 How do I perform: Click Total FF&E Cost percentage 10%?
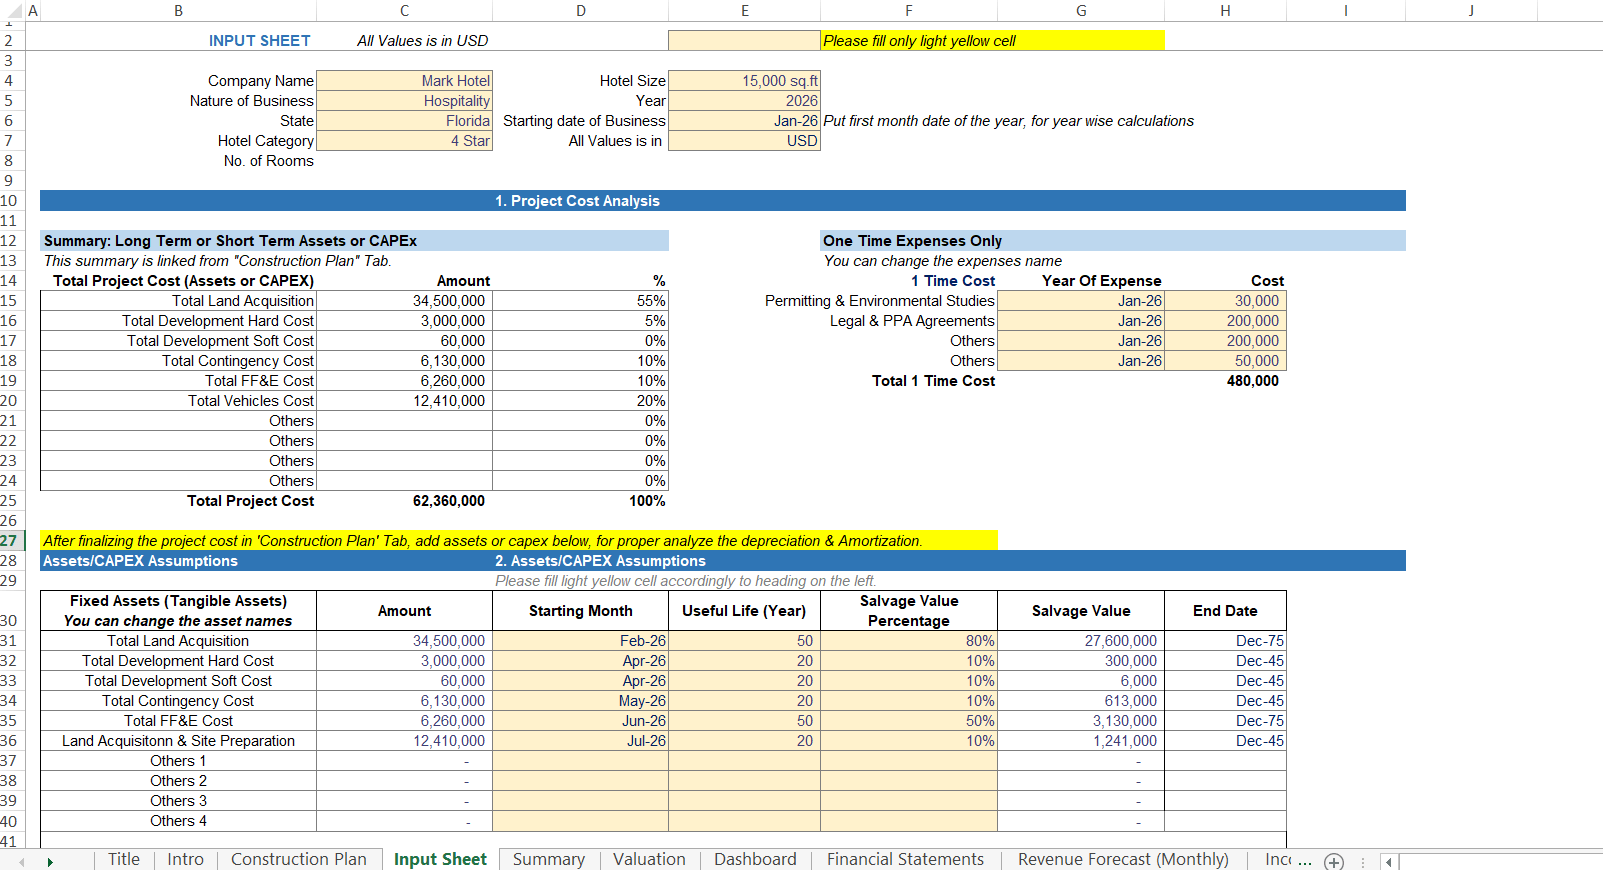pos(580,381)
